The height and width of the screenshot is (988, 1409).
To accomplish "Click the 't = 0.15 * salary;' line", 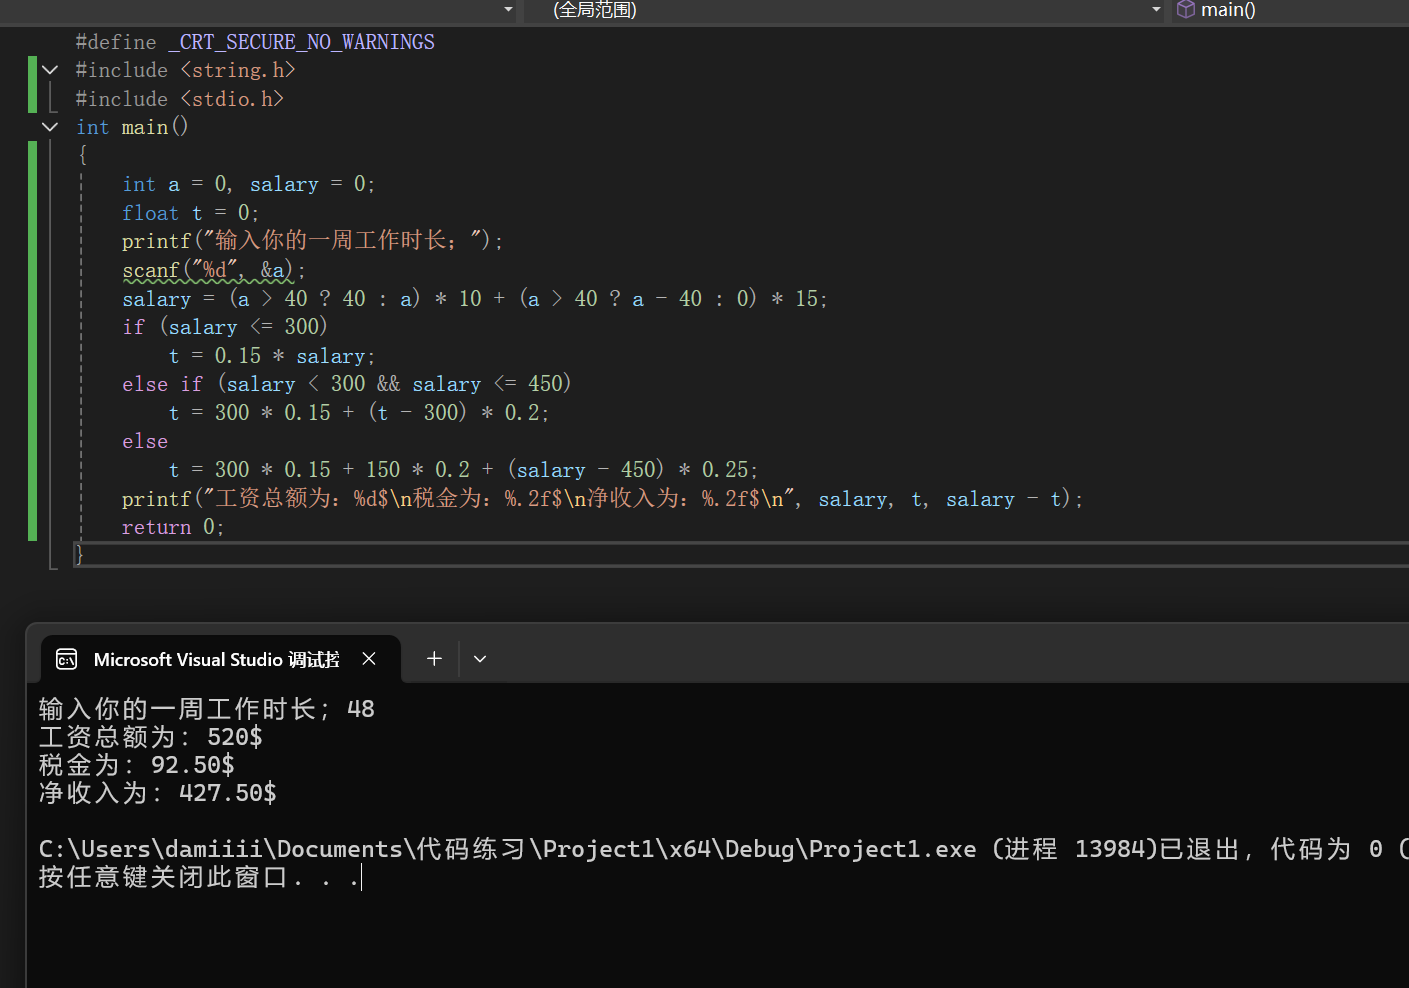I will 272,356.
